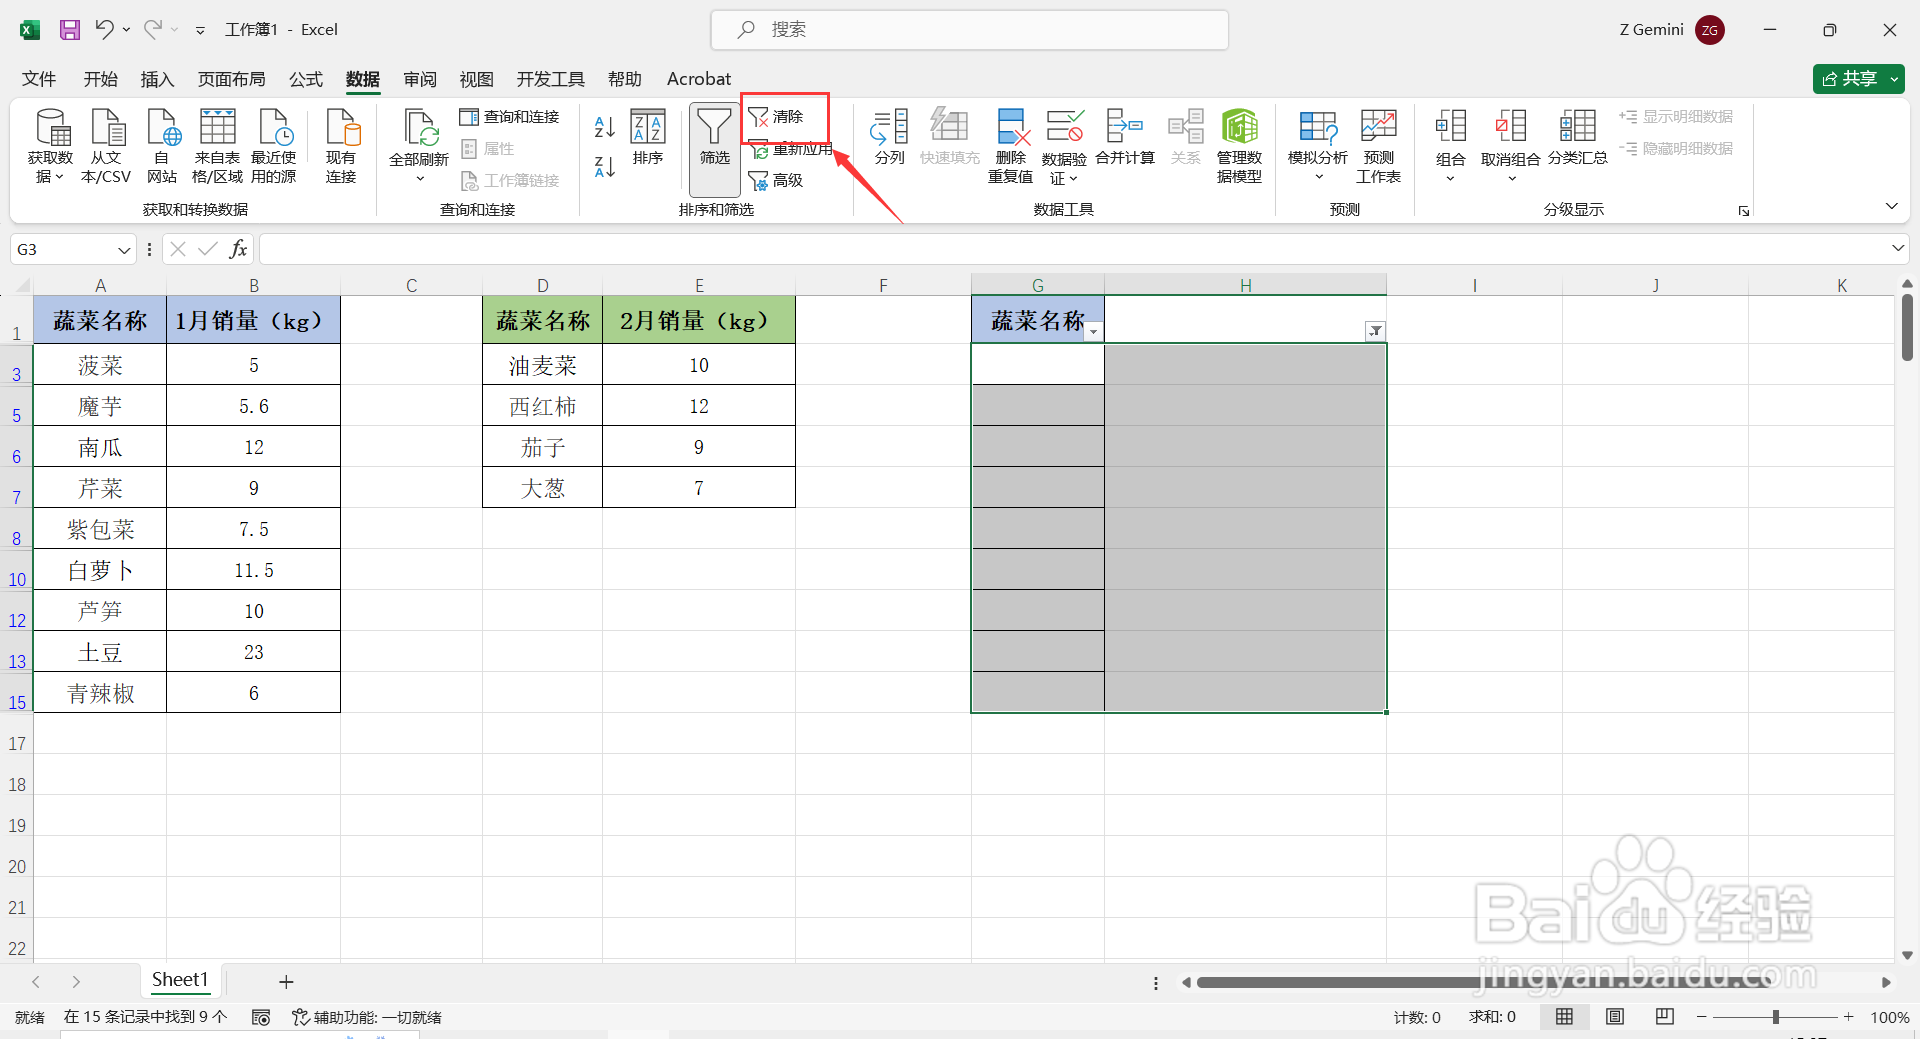Open the 预测工作表 (Forecast Sheet) tool
Viewport: 1920px width, 1039px height.
(1377, 143)
